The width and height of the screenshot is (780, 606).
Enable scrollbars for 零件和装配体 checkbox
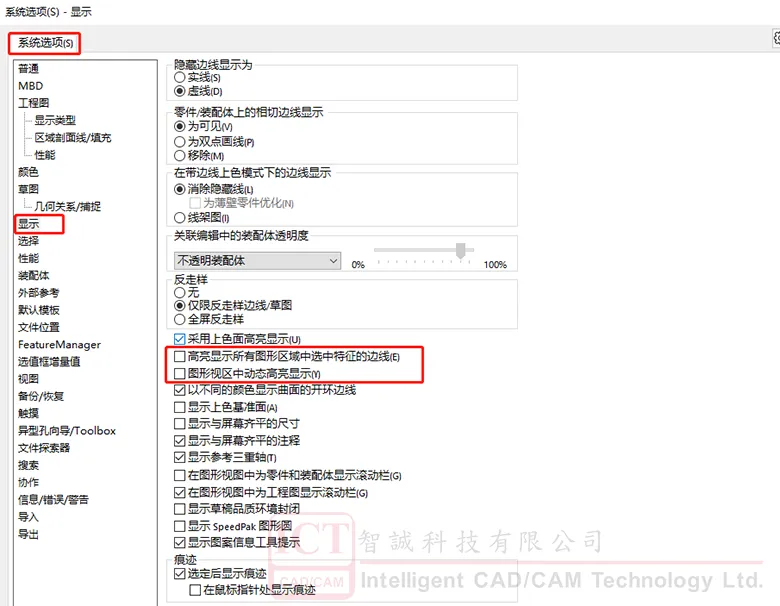coord(180,476)
